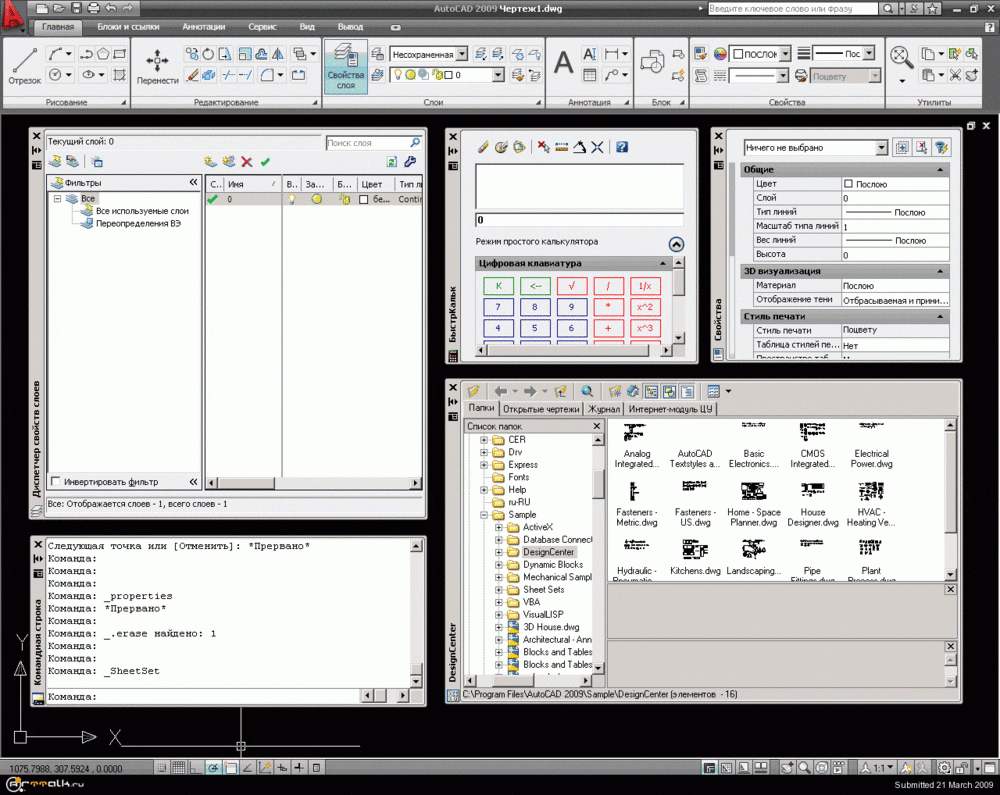Open the Журнал tab in DesignCenter
The height and width of the screenshot is (795, 1000).
[603, 409]
